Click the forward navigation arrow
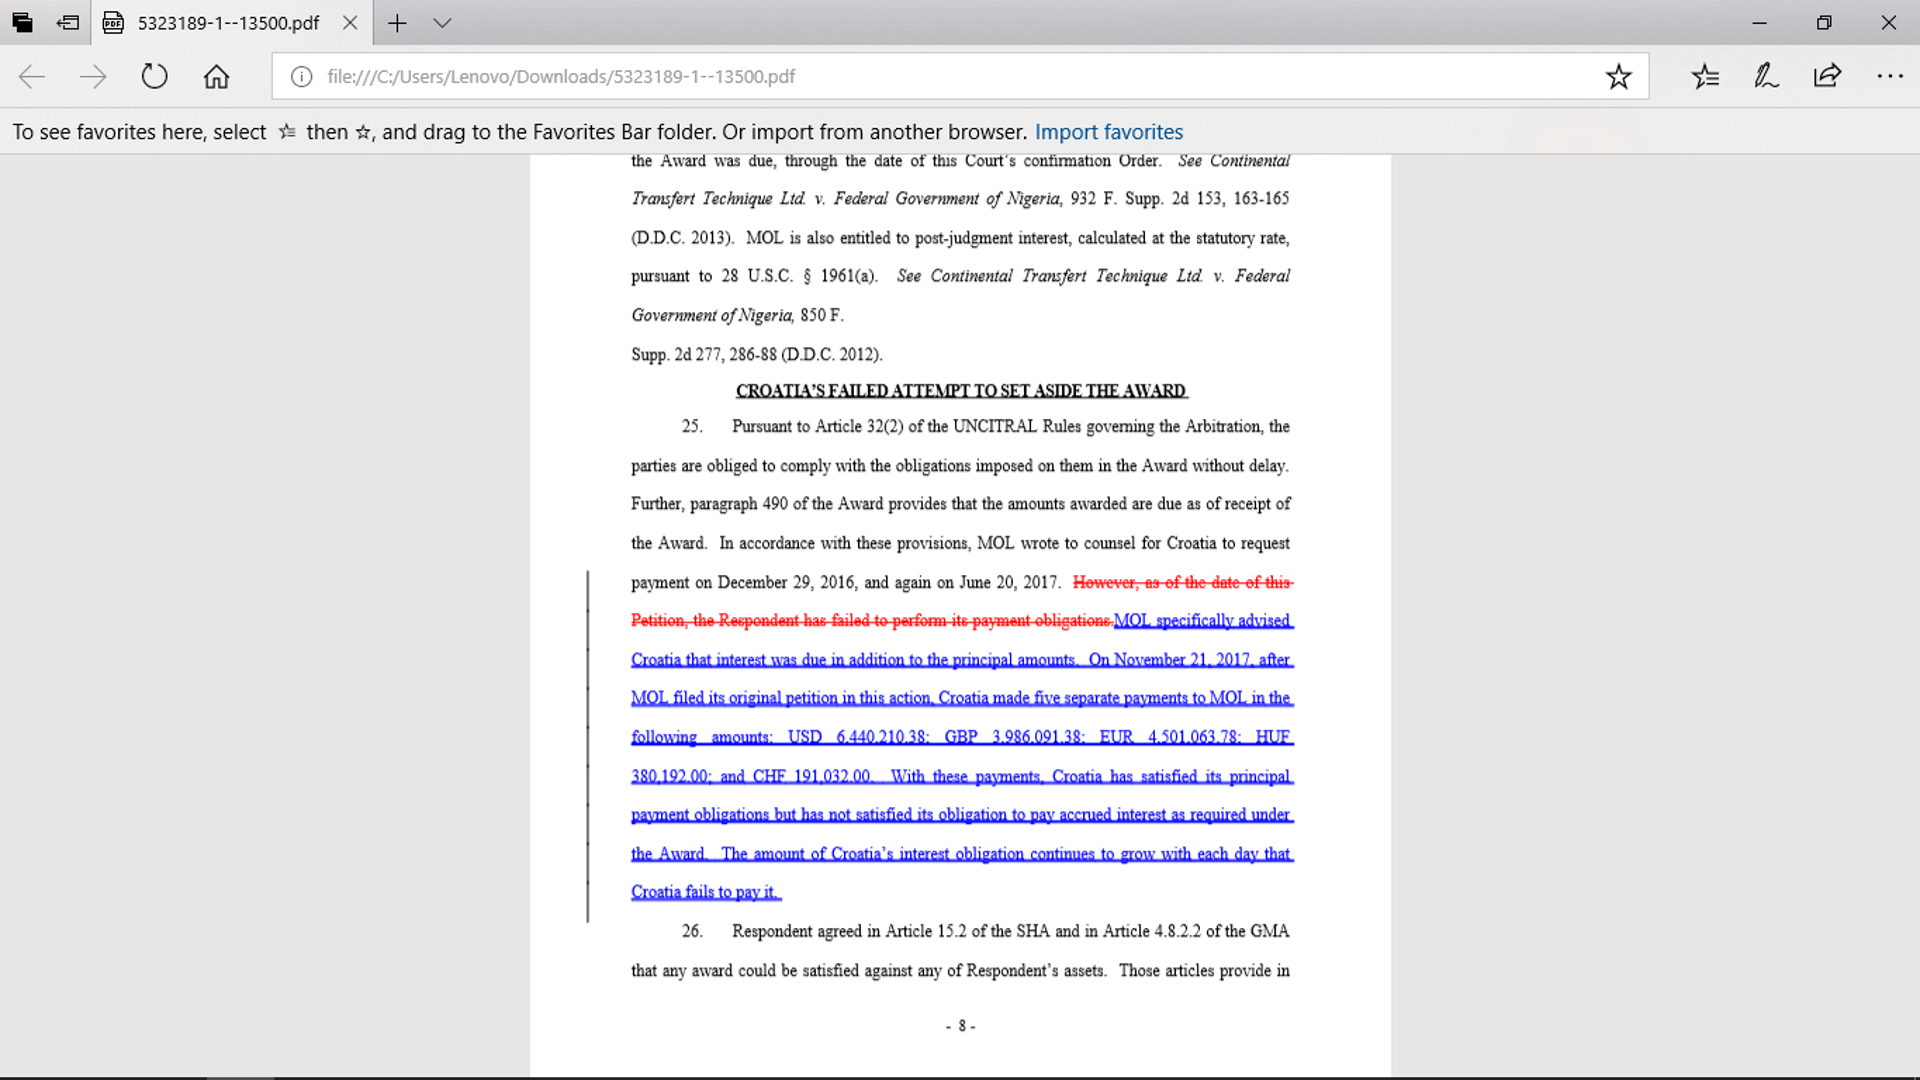1920x1080 pixels. [93, 77]
